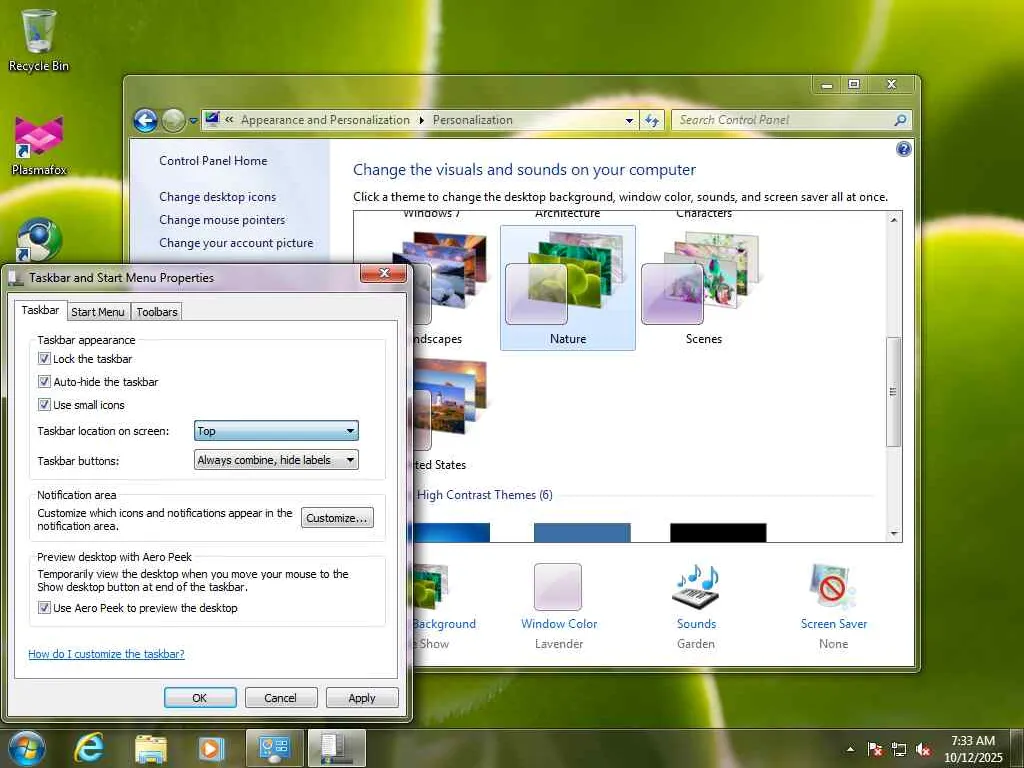Select the Taskbar tab
This screenshot has height=768, width=1024.
click(x=40, y=310)
